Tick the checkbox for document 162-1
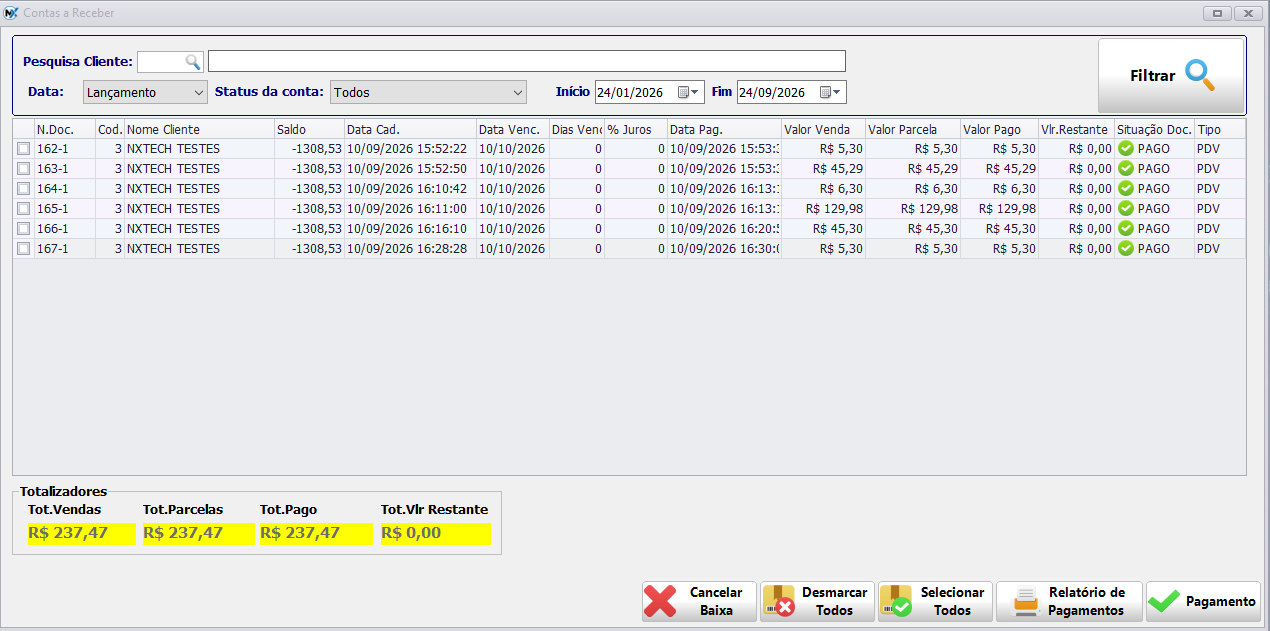 pyautogui.click(x=23, y=149)
